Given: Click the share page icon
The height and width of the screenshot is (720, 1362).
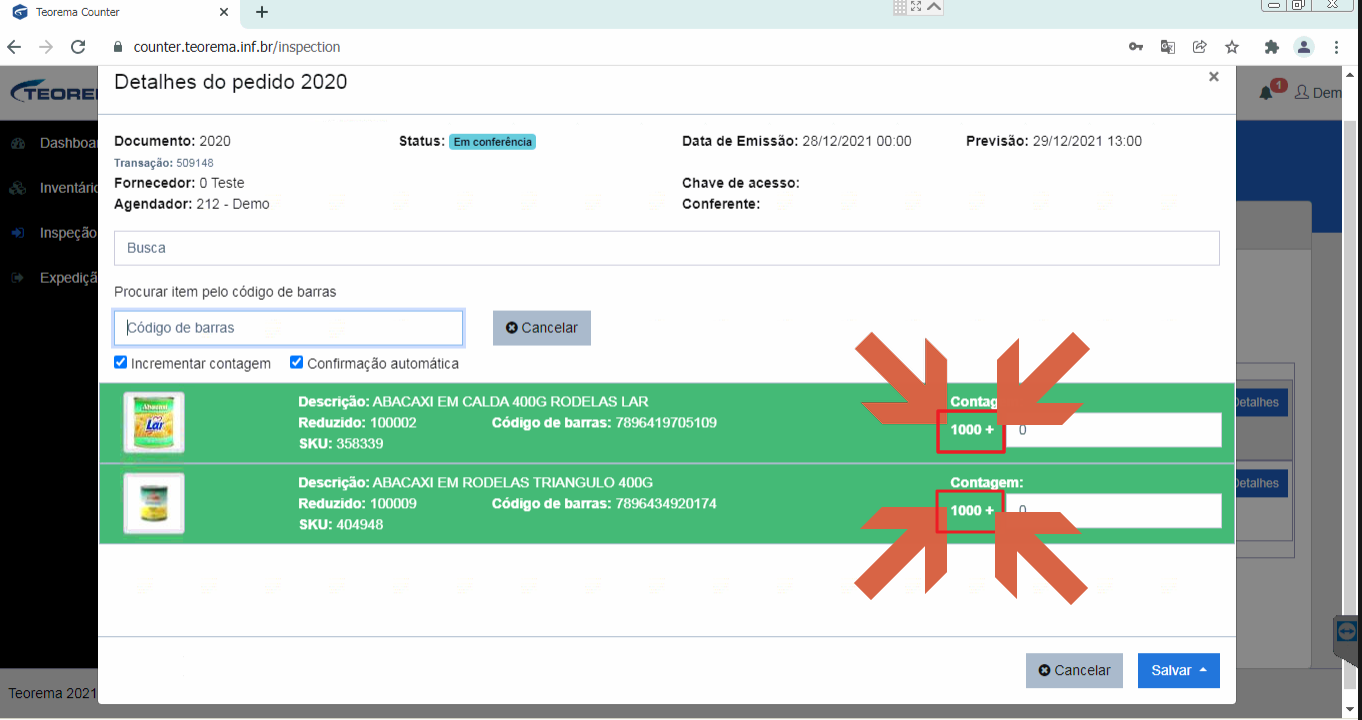Looking at the screenshot, I should point(1199,47).
